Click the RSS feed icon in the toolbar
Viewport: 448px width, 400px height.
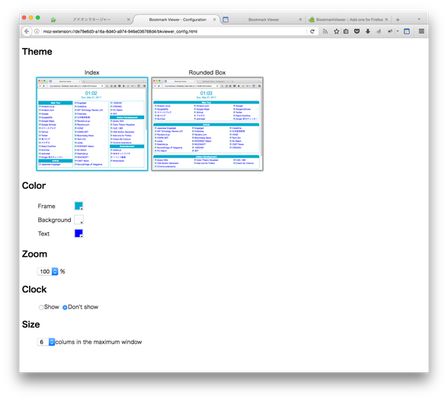[x=325, y=31]
